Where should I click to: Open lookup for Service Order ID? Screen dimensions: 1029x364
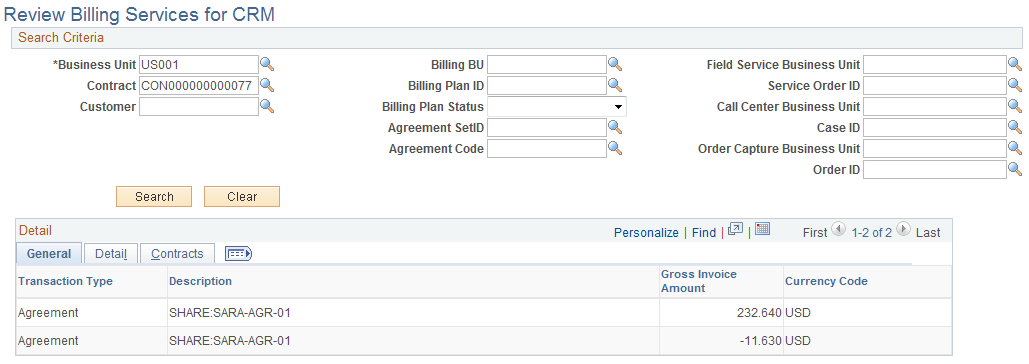1015,85
